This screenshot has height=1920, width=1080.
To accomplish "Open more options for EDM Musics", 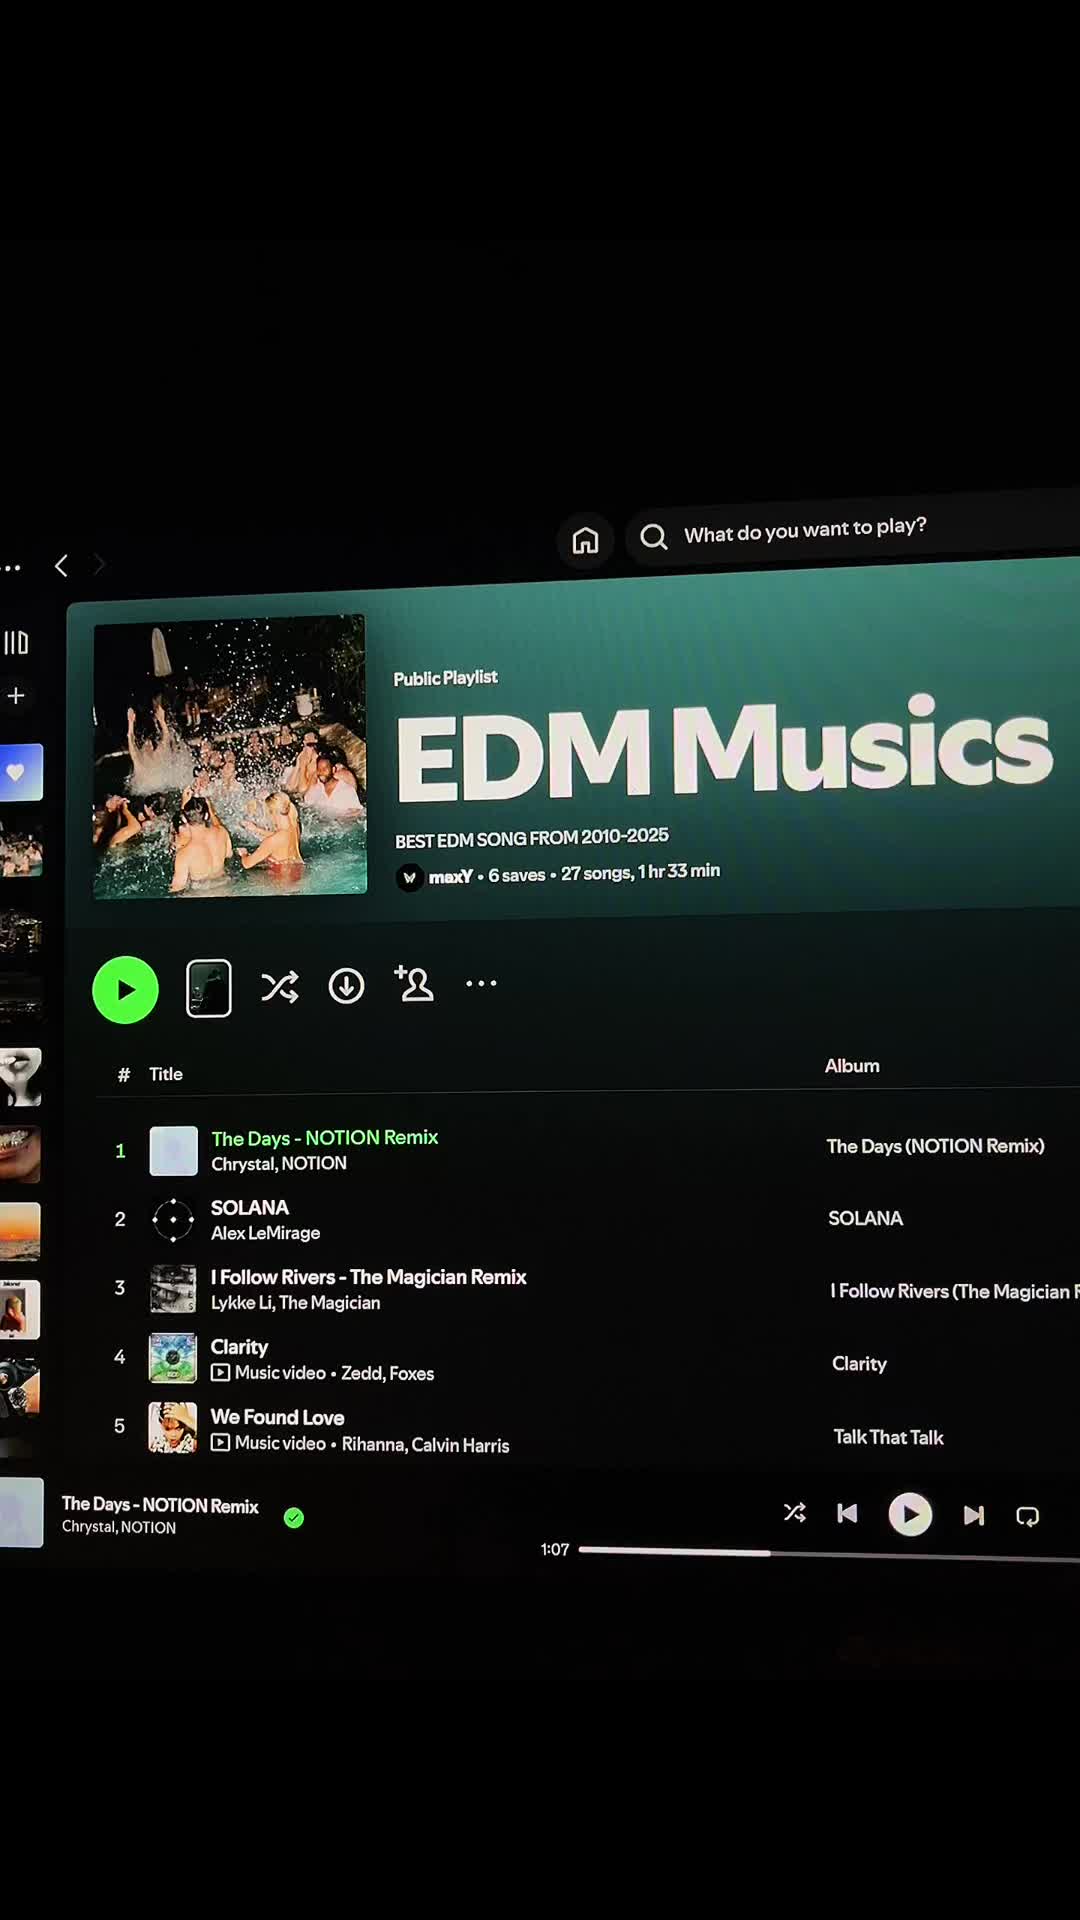I will pos(481,984).
